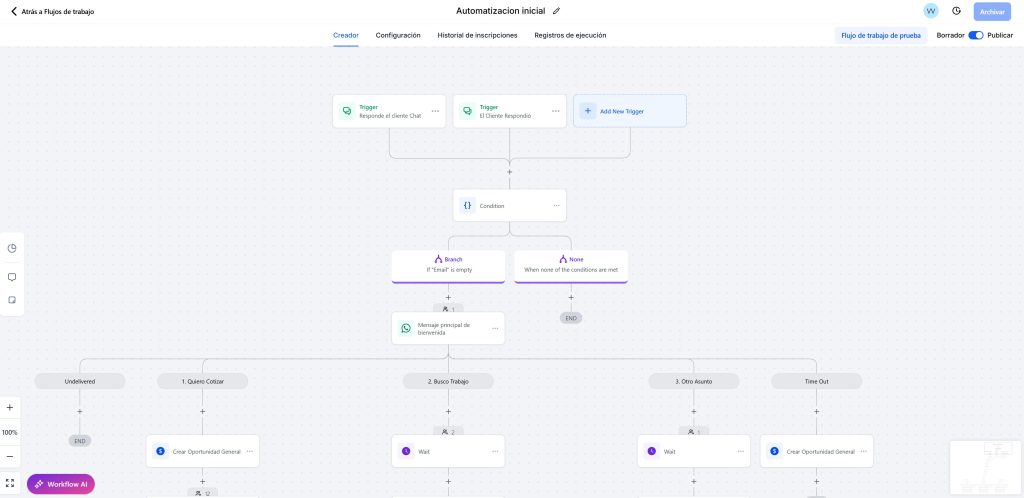Switch to the Configuración tab
This screenshot has width=1024, height=498.
[x=398, y=35]
